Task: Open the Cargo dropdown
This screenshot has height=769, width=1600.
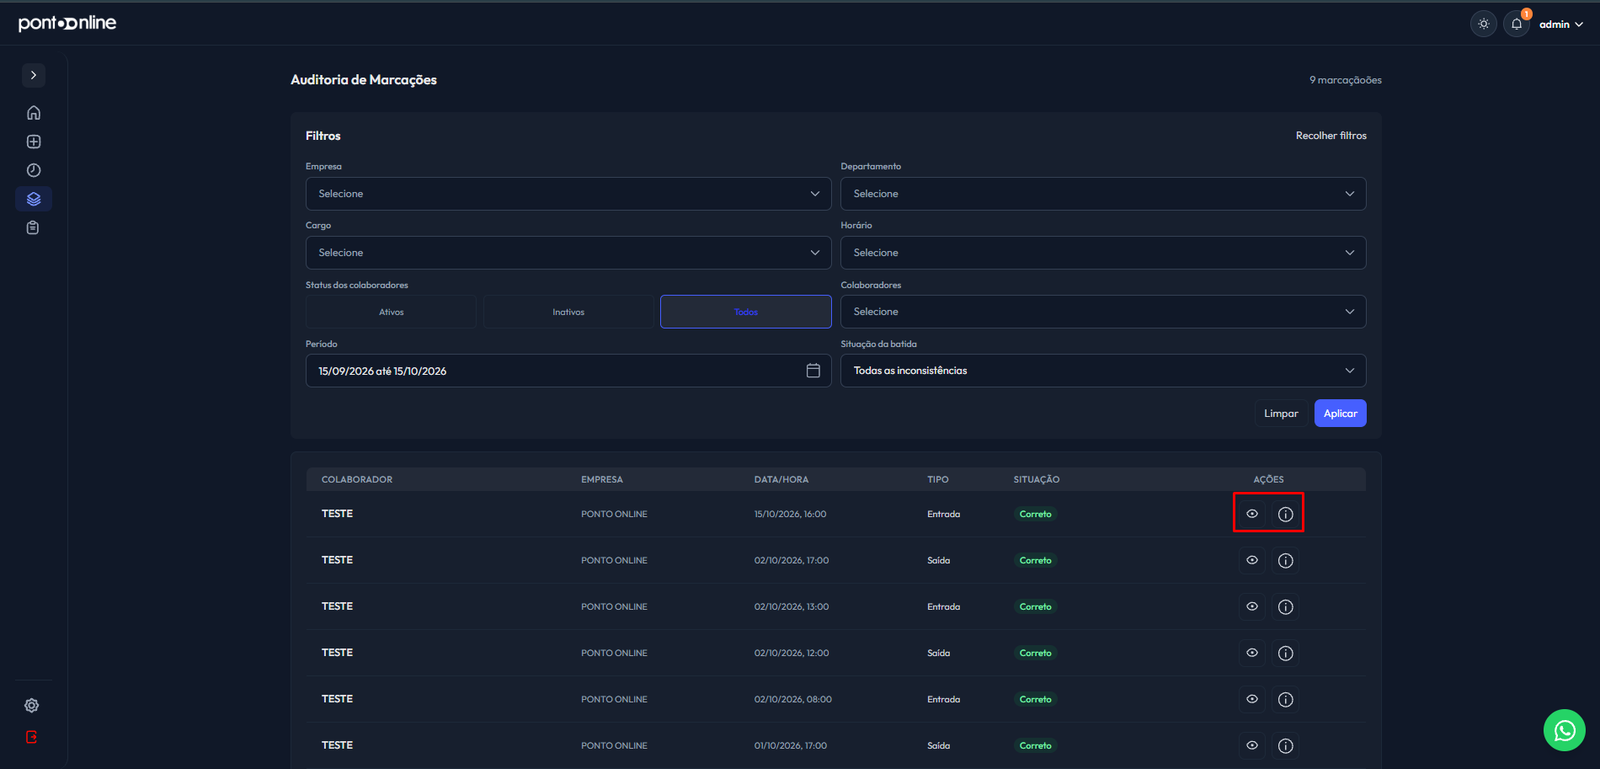Action: tap(568, 253)
